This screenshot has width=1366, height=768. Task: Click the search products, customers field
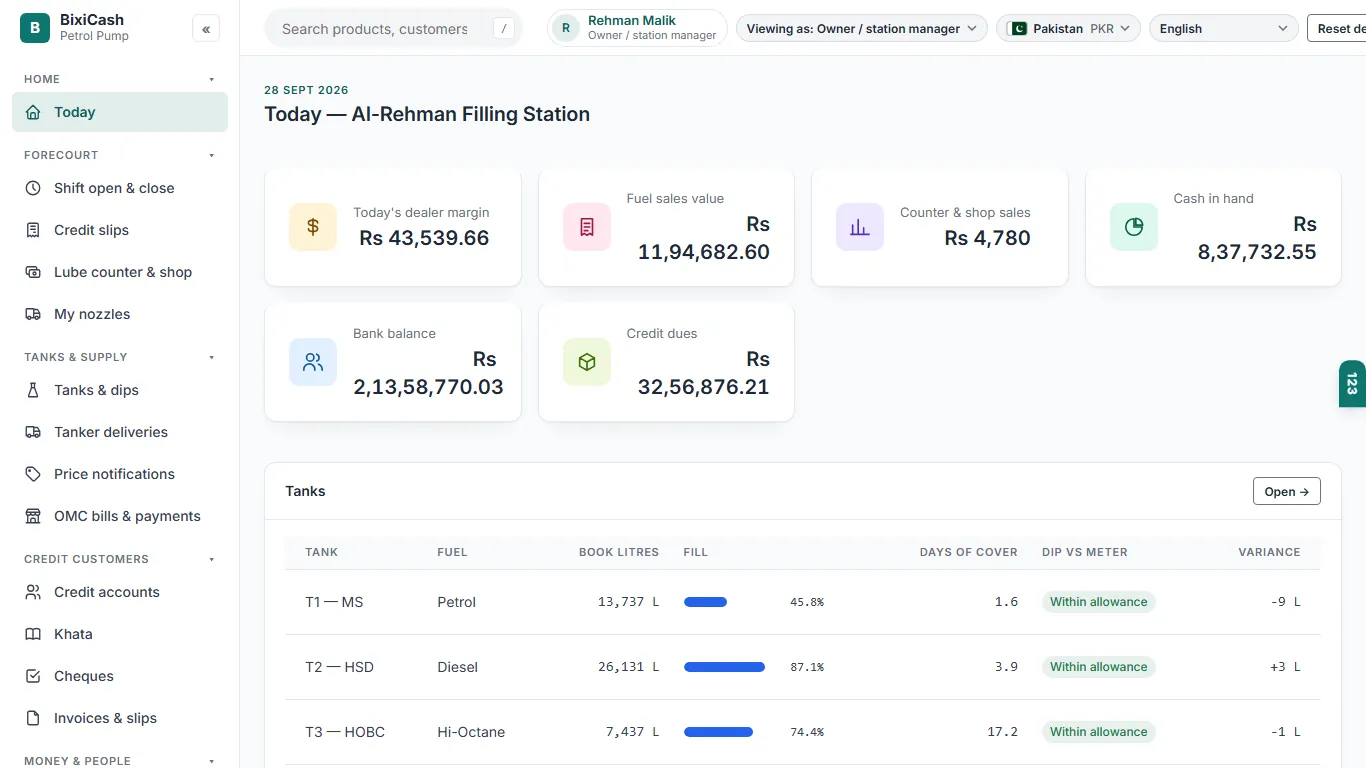pyautogui.click(x=393, y=29)
